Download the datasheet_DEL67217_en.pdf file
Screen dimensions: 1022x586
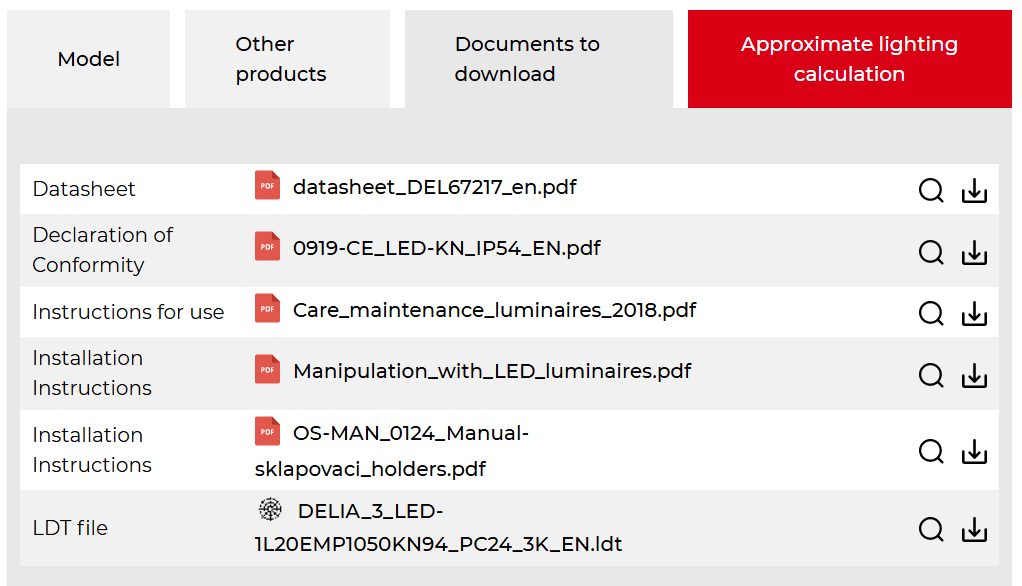pos(974,190)
